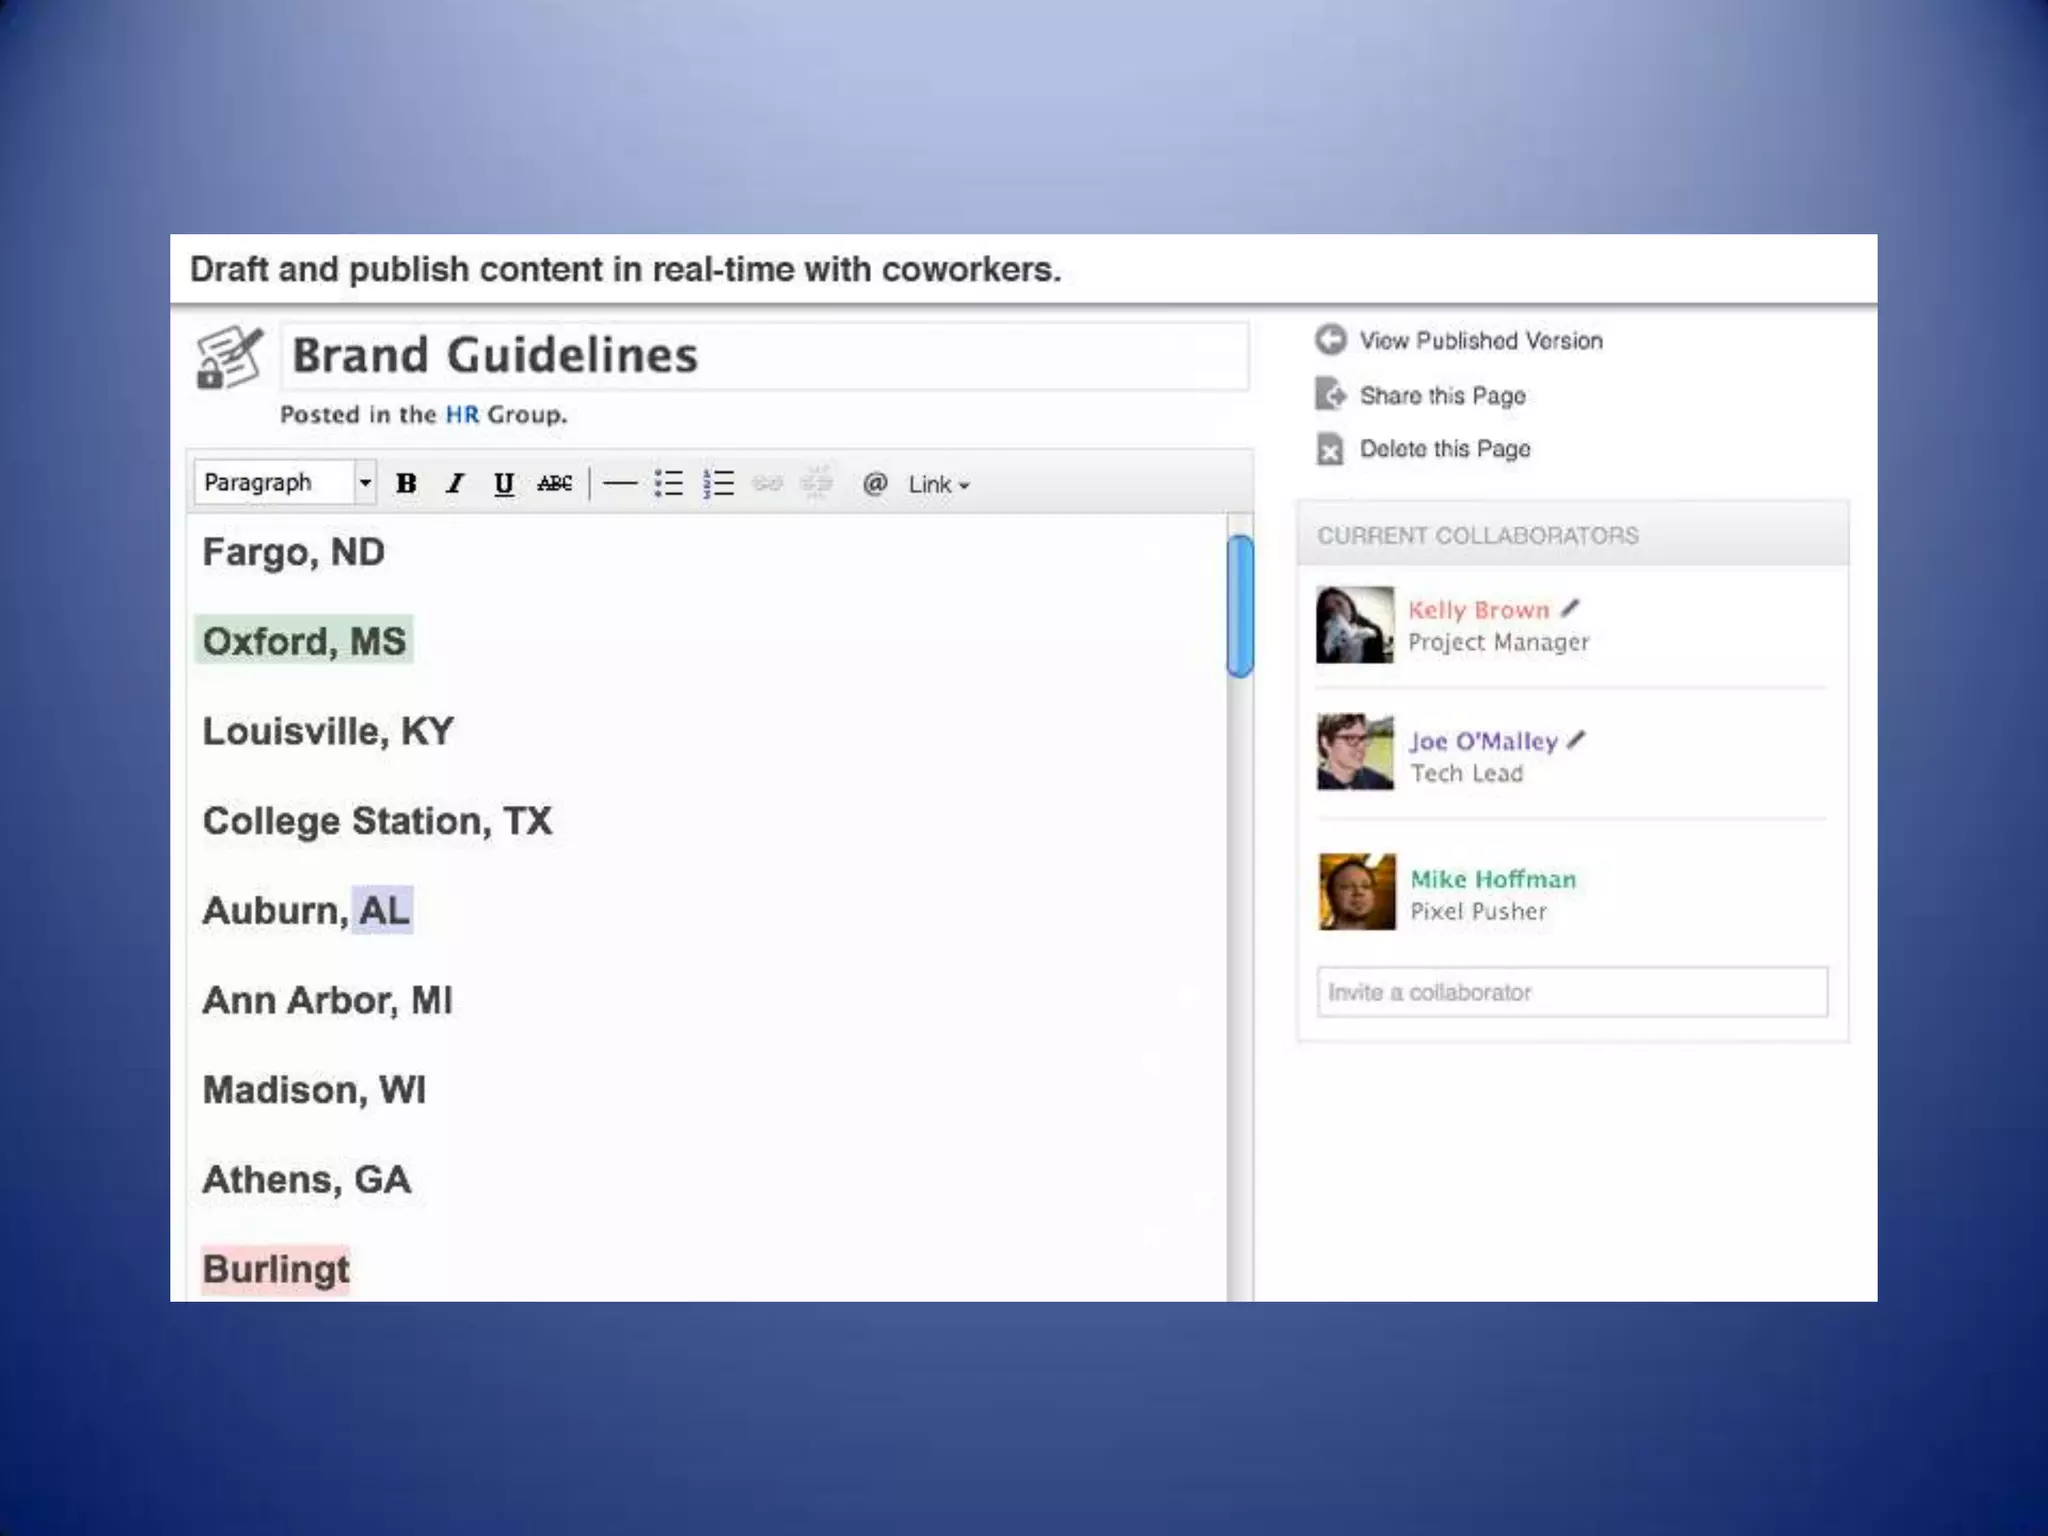
Task: Toggle italic text formatting
Action: (455, 484)
